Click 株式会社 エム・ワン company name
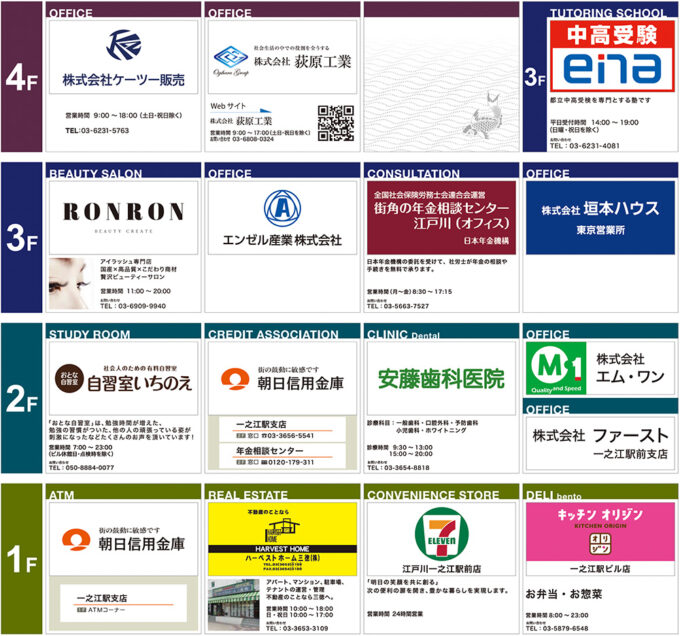The width and height of the screenshot is (680, 636). [630, 368]
